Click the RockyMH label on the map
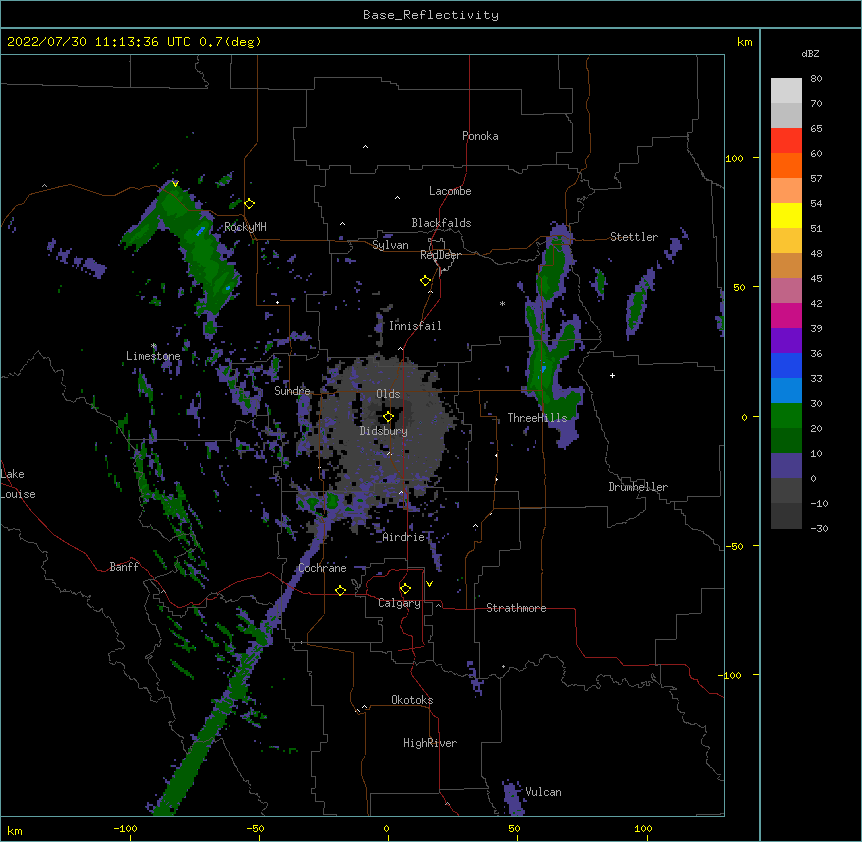Viewport: 862px width, 842px height. point(245,227)
